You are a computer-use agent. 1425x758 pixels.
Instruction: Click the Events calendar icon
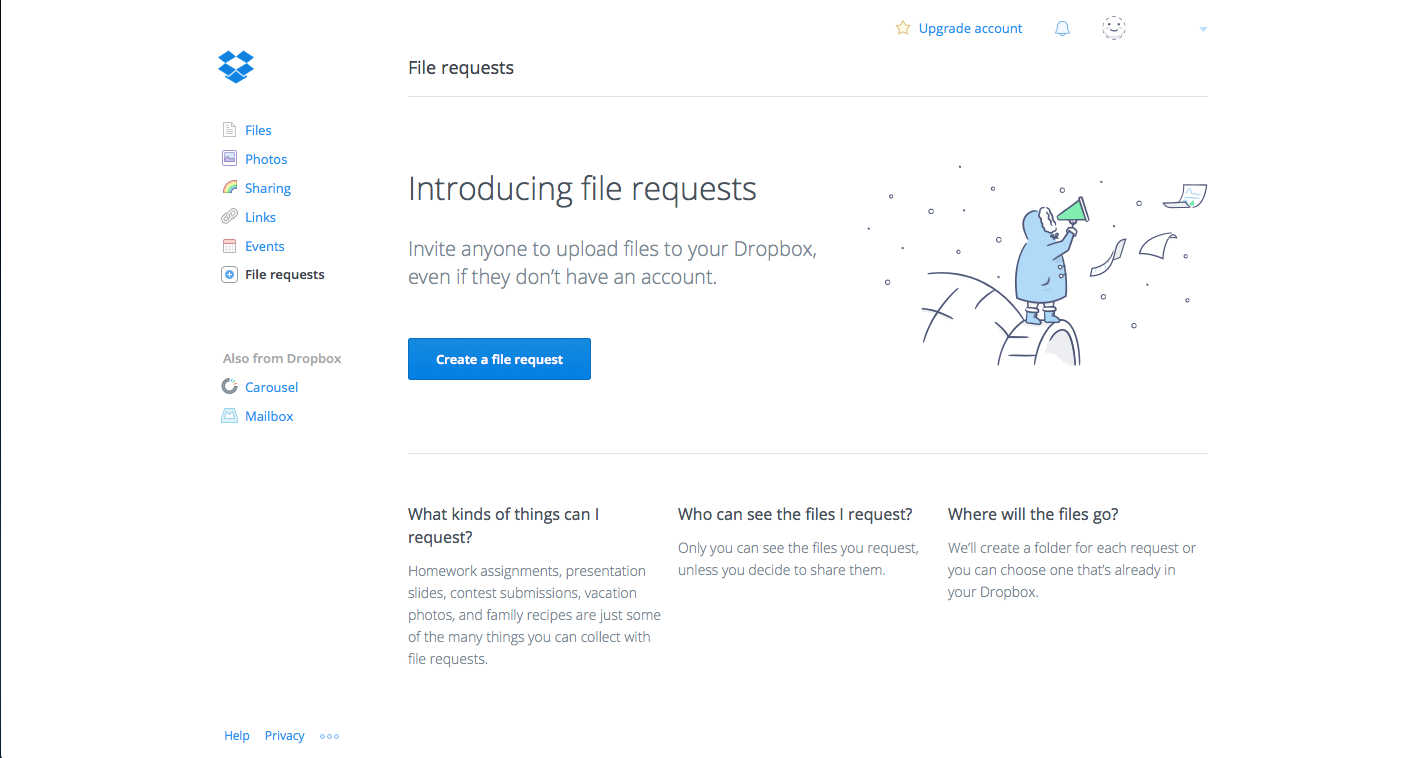pyautogui.click(x=229, y=246)
